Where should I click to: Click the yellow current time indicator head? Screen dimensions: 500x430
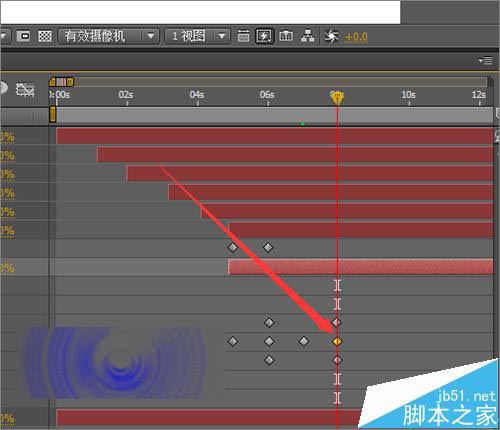(x=337, y=97)
